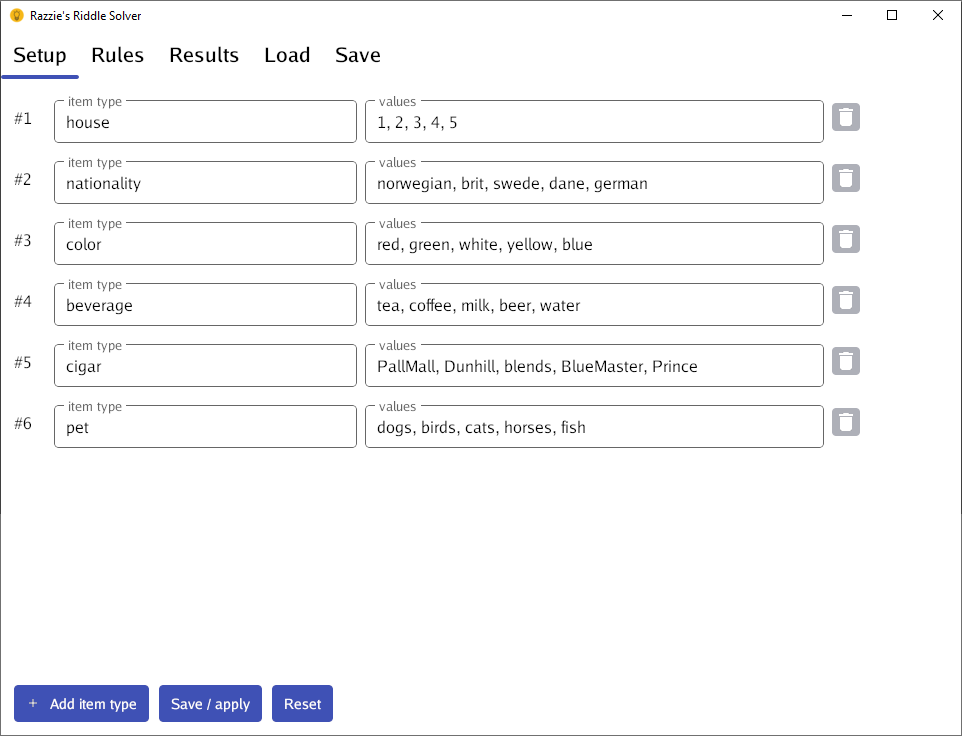Switch to the Setup tab
The image size is (962, 736).
pos(40,55)
